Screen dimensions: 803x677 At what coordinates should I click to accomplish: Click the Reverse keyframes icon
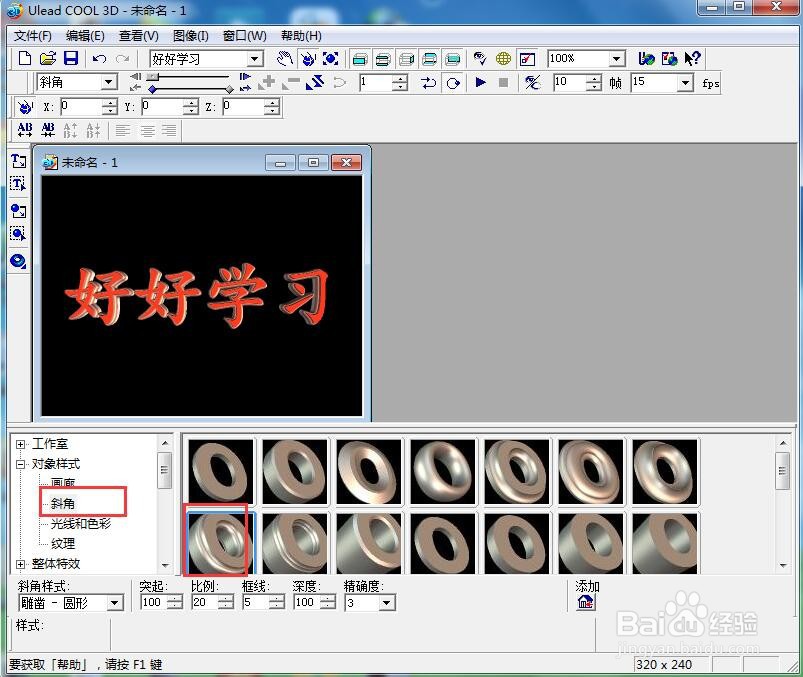tap(314, 82)
